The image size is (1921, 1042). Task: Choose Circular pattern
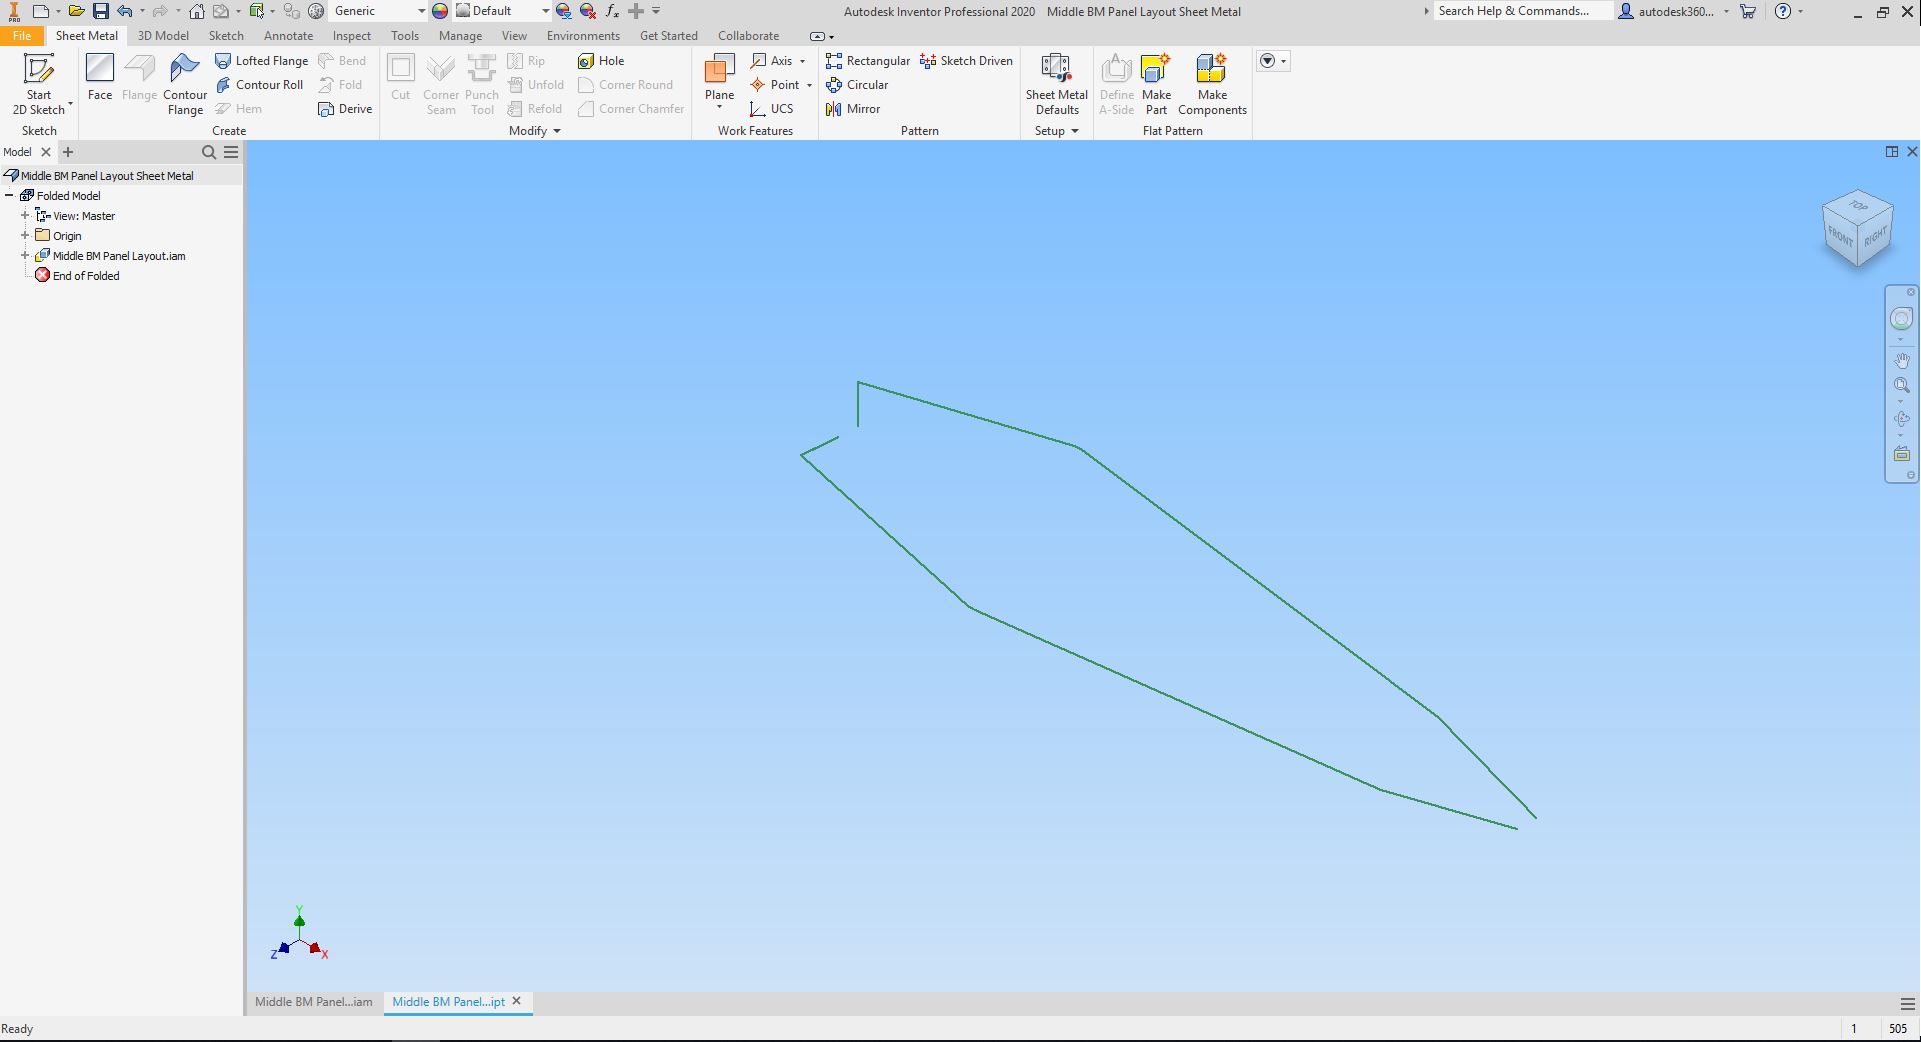(x=857, y=85)
